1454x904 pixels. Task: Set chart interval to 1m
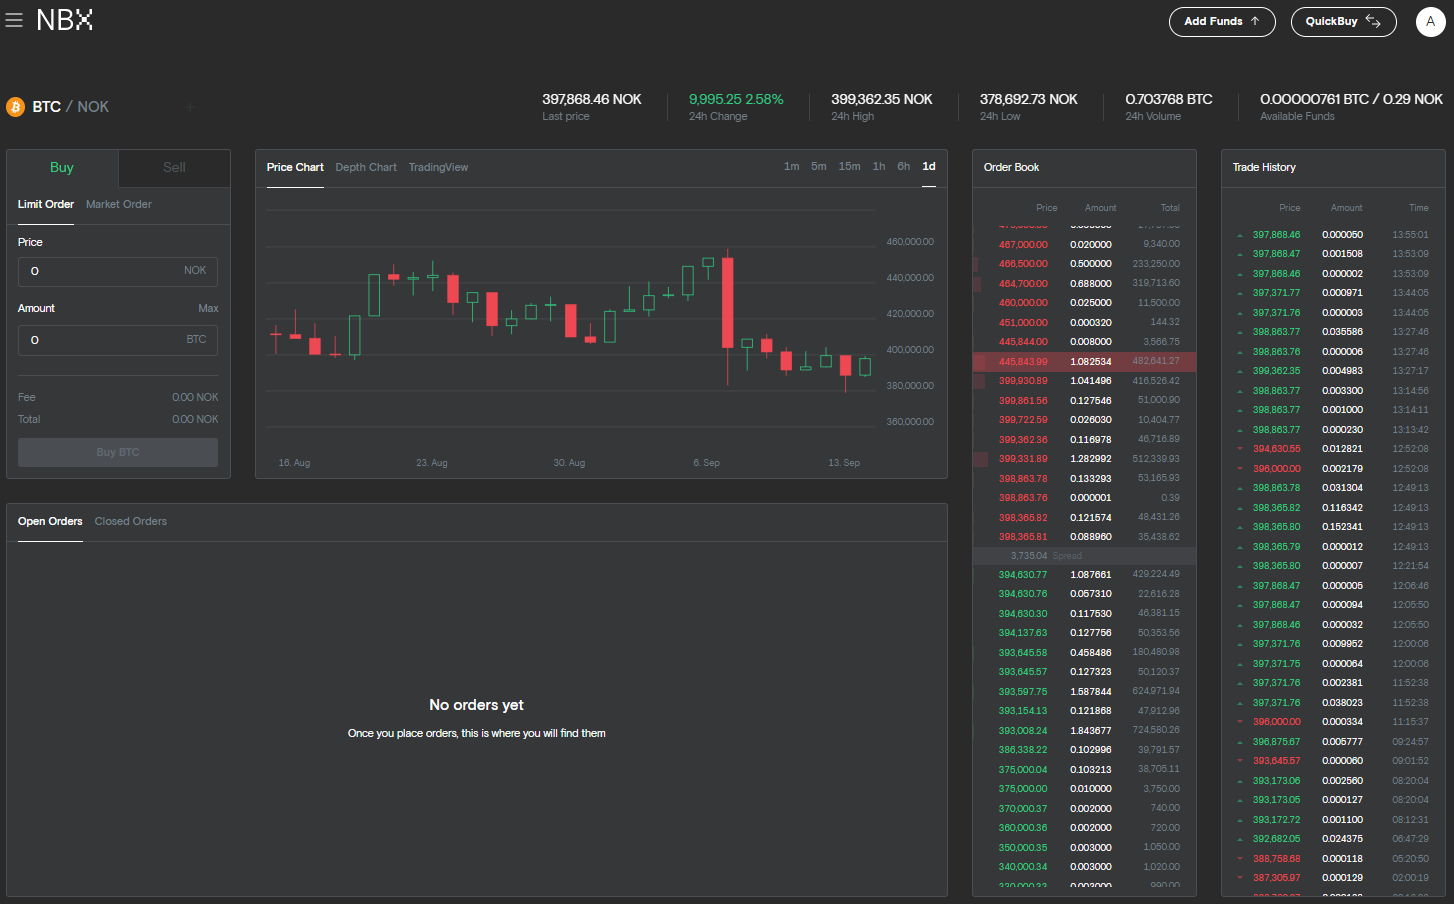click(791, 167)
